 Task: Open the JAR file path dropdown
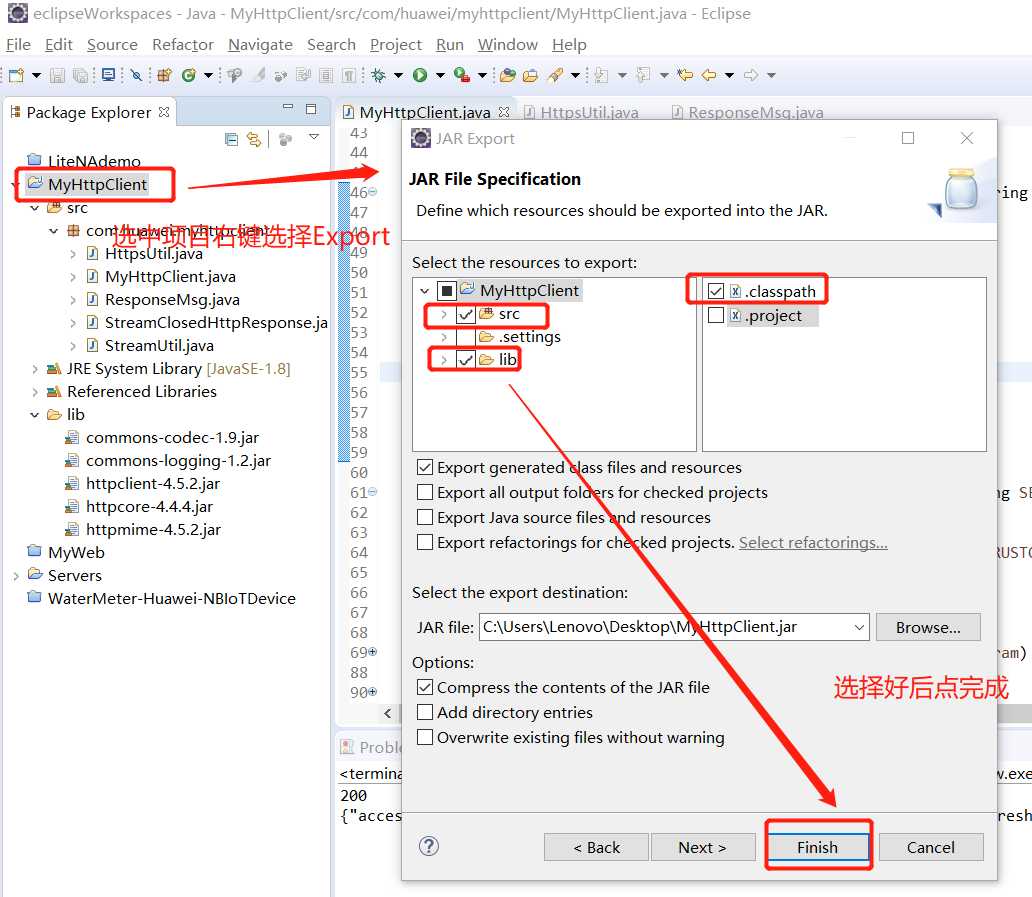(x=859, y=627)
